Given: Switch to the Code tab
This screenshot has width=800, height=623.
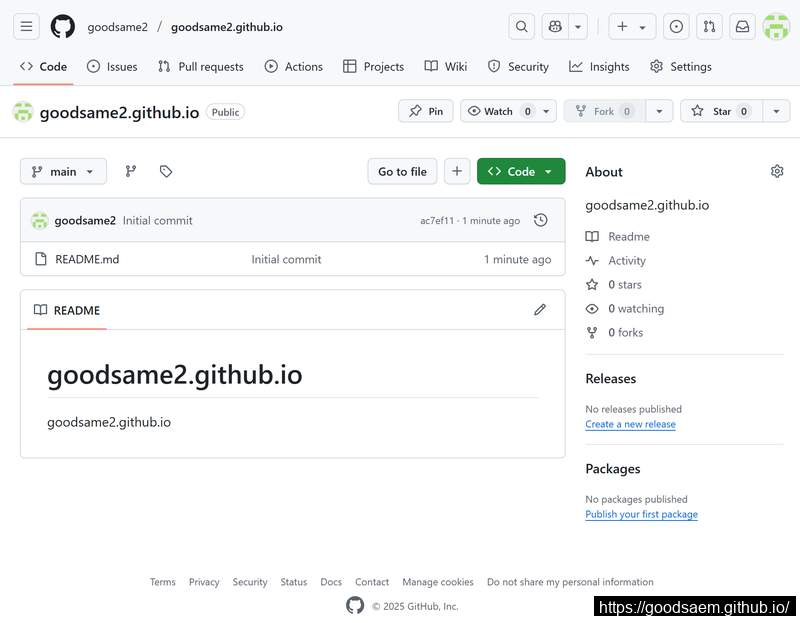Looking at the screenshot, I should tap(43, 67).
